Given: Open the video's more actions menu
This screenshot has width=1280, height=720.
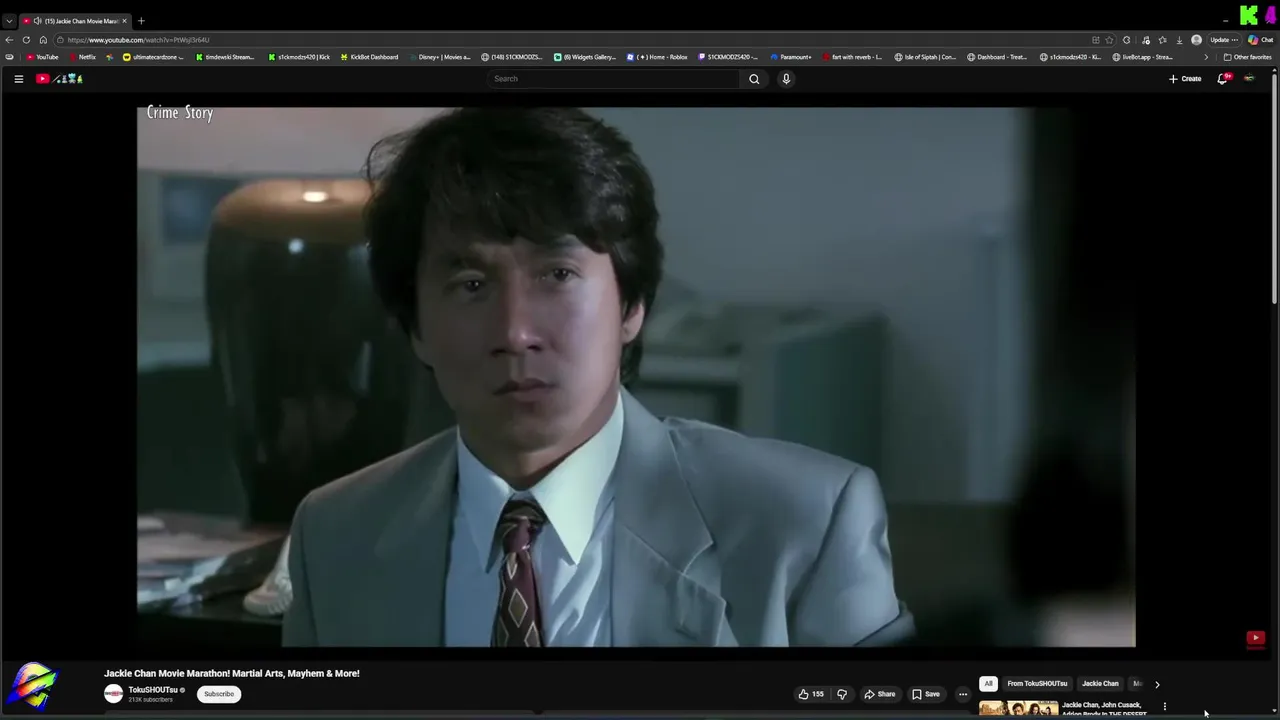Looking at the screenshot, I should 963,694.
